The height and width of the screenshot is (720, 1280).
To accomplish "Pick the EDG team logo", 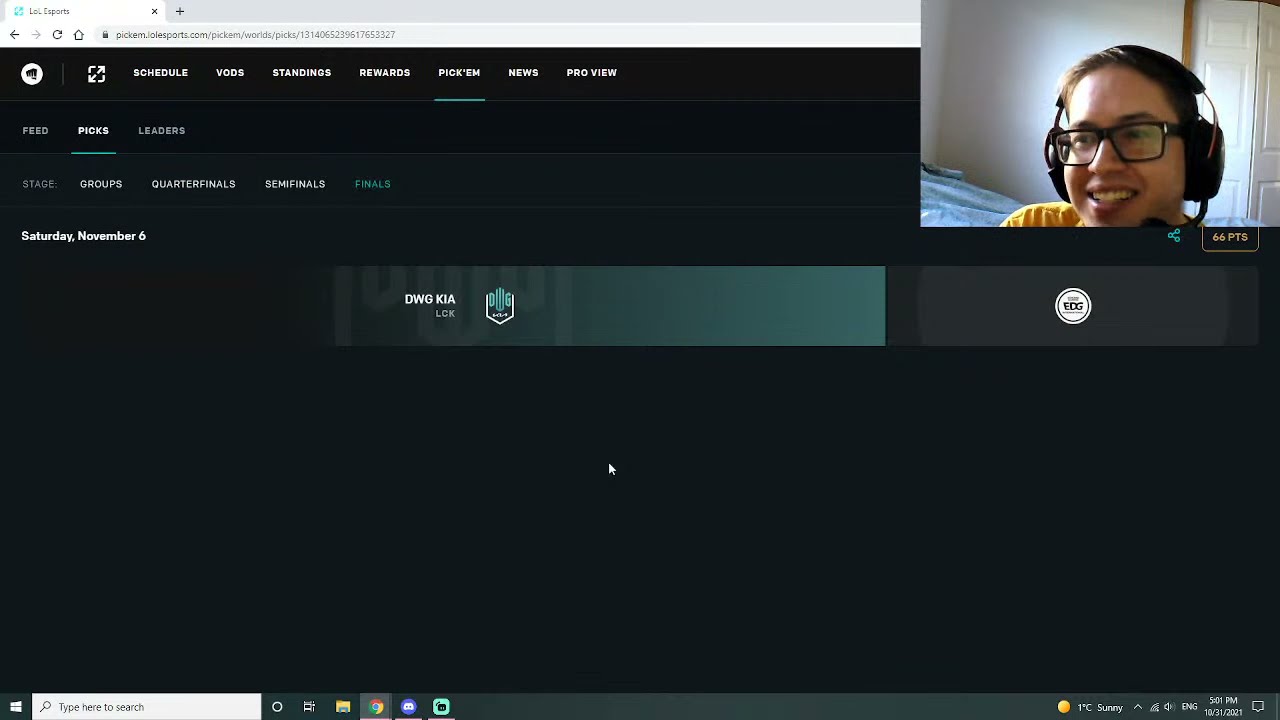I will point(1073,306).
